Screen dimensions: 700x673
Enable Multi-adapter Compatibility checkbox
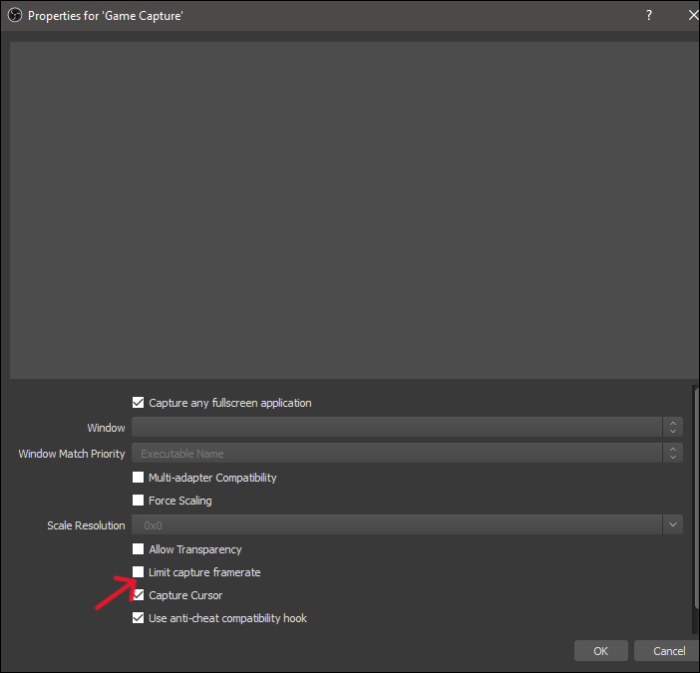pyautogui.click(x=139, y=478)
